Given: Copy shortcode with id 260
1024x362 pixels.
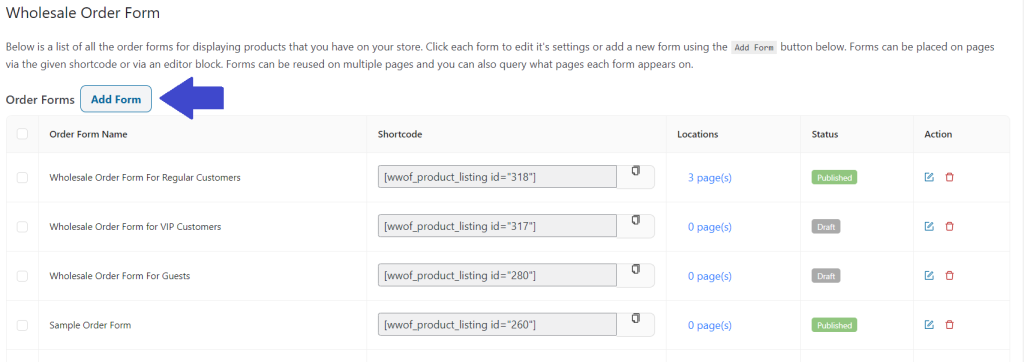Looking at the screenshot, I should [x=635, y=319].
